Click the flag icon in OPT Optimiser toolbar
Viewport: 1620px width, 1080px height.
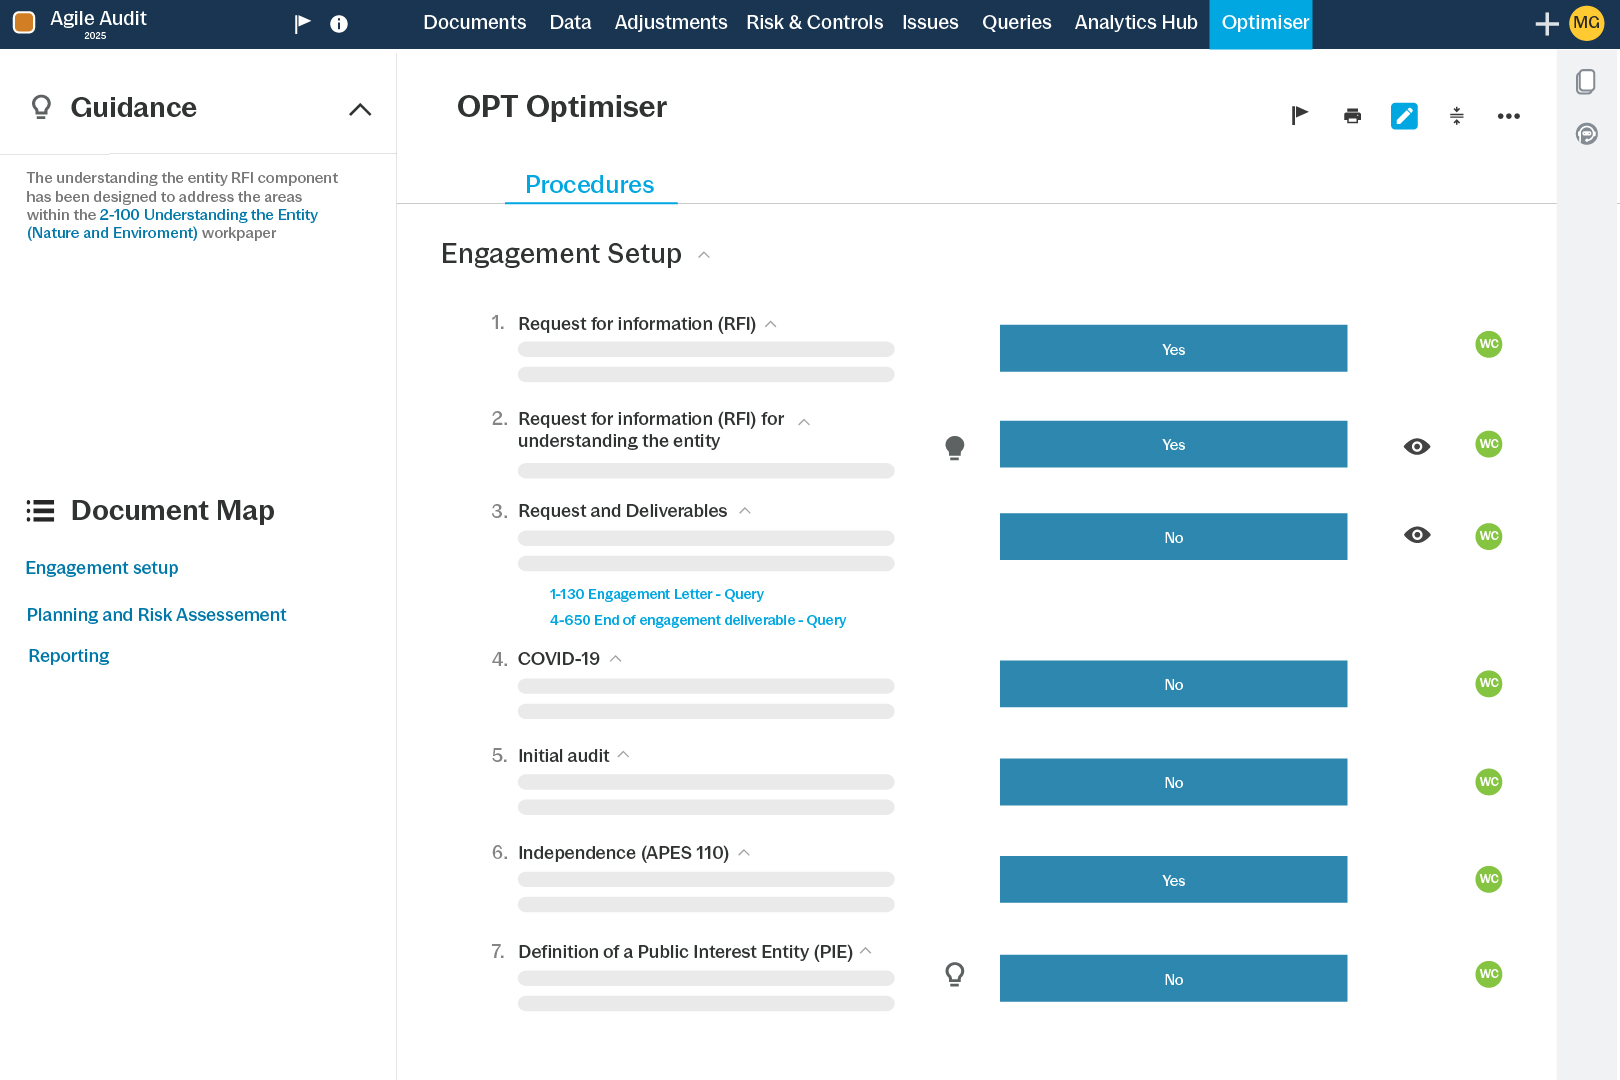(1300, 116)
